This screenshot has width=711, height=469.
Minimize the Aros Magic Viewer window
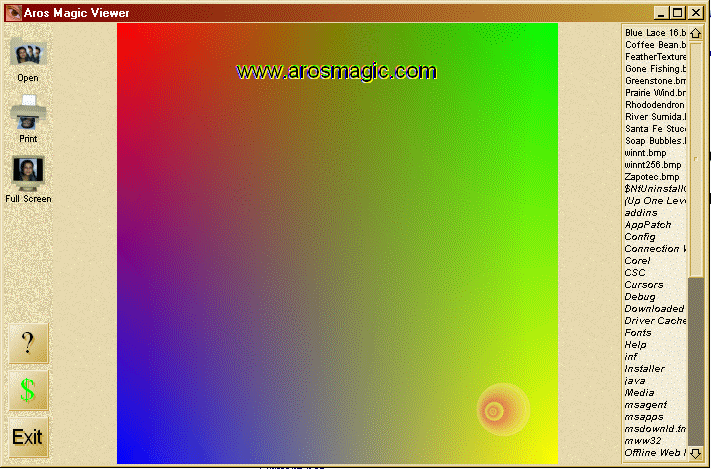point(661,13)
